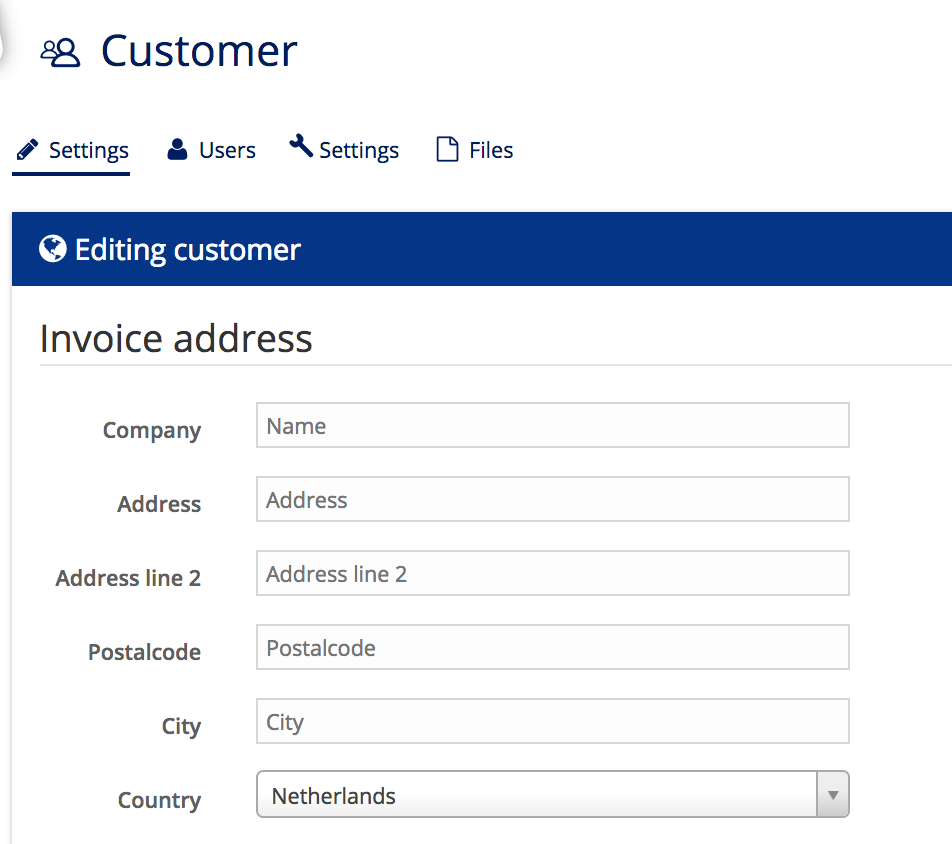Click the Invoice address section heading

[x=176, y=338]
